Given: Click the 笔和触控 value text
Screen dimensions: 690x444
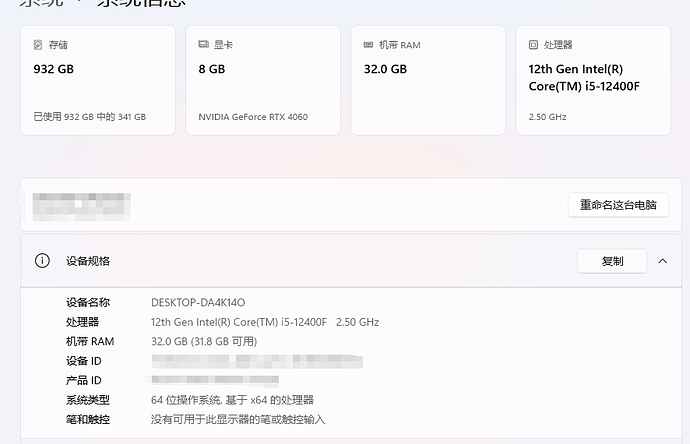Looking at the screenshot, I should (x=238, y=419).
